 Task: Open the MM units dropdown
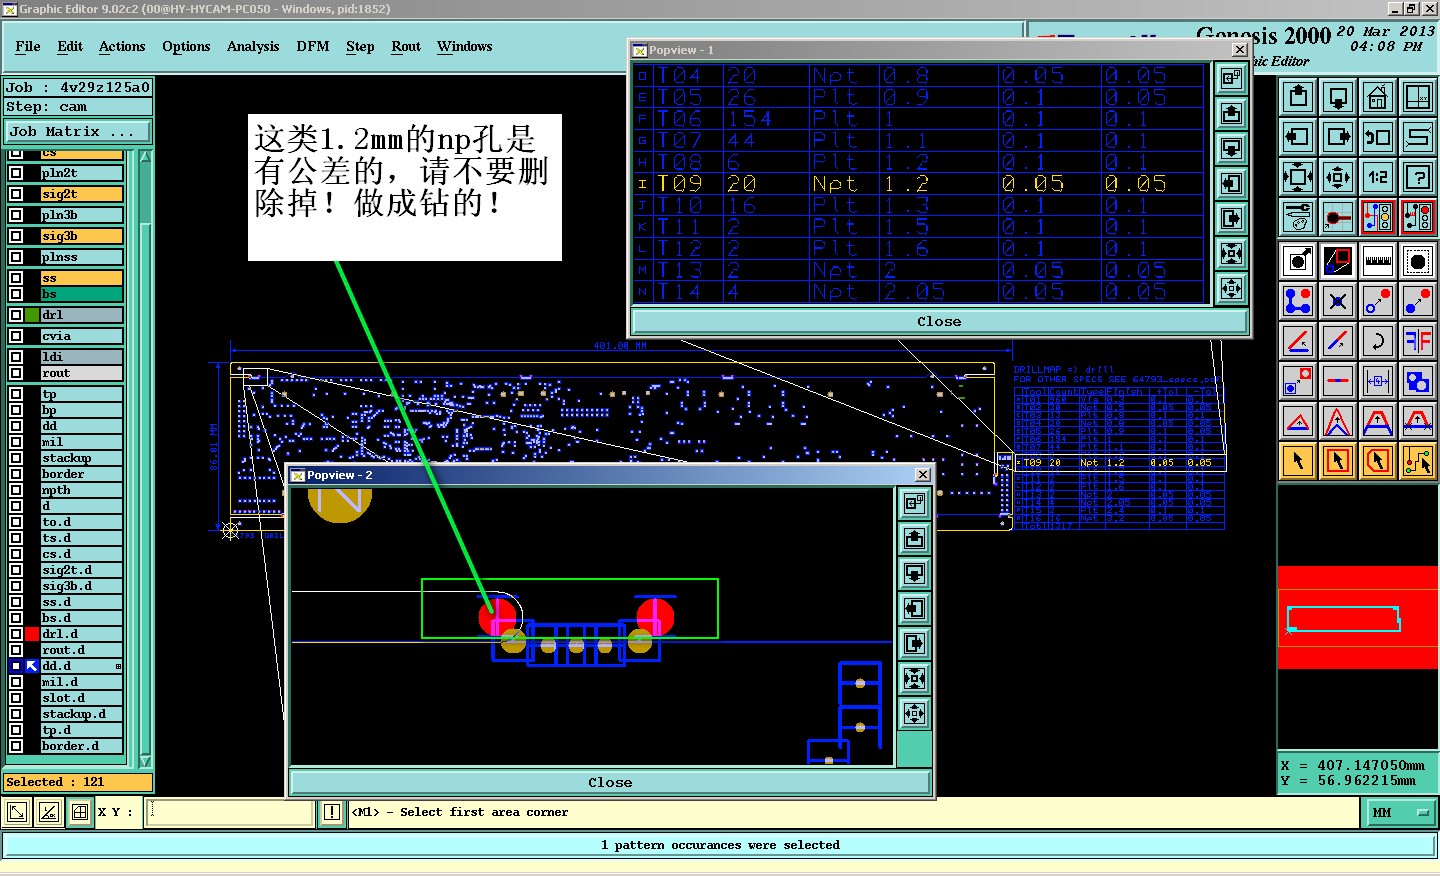click(x=1400, y=813)
